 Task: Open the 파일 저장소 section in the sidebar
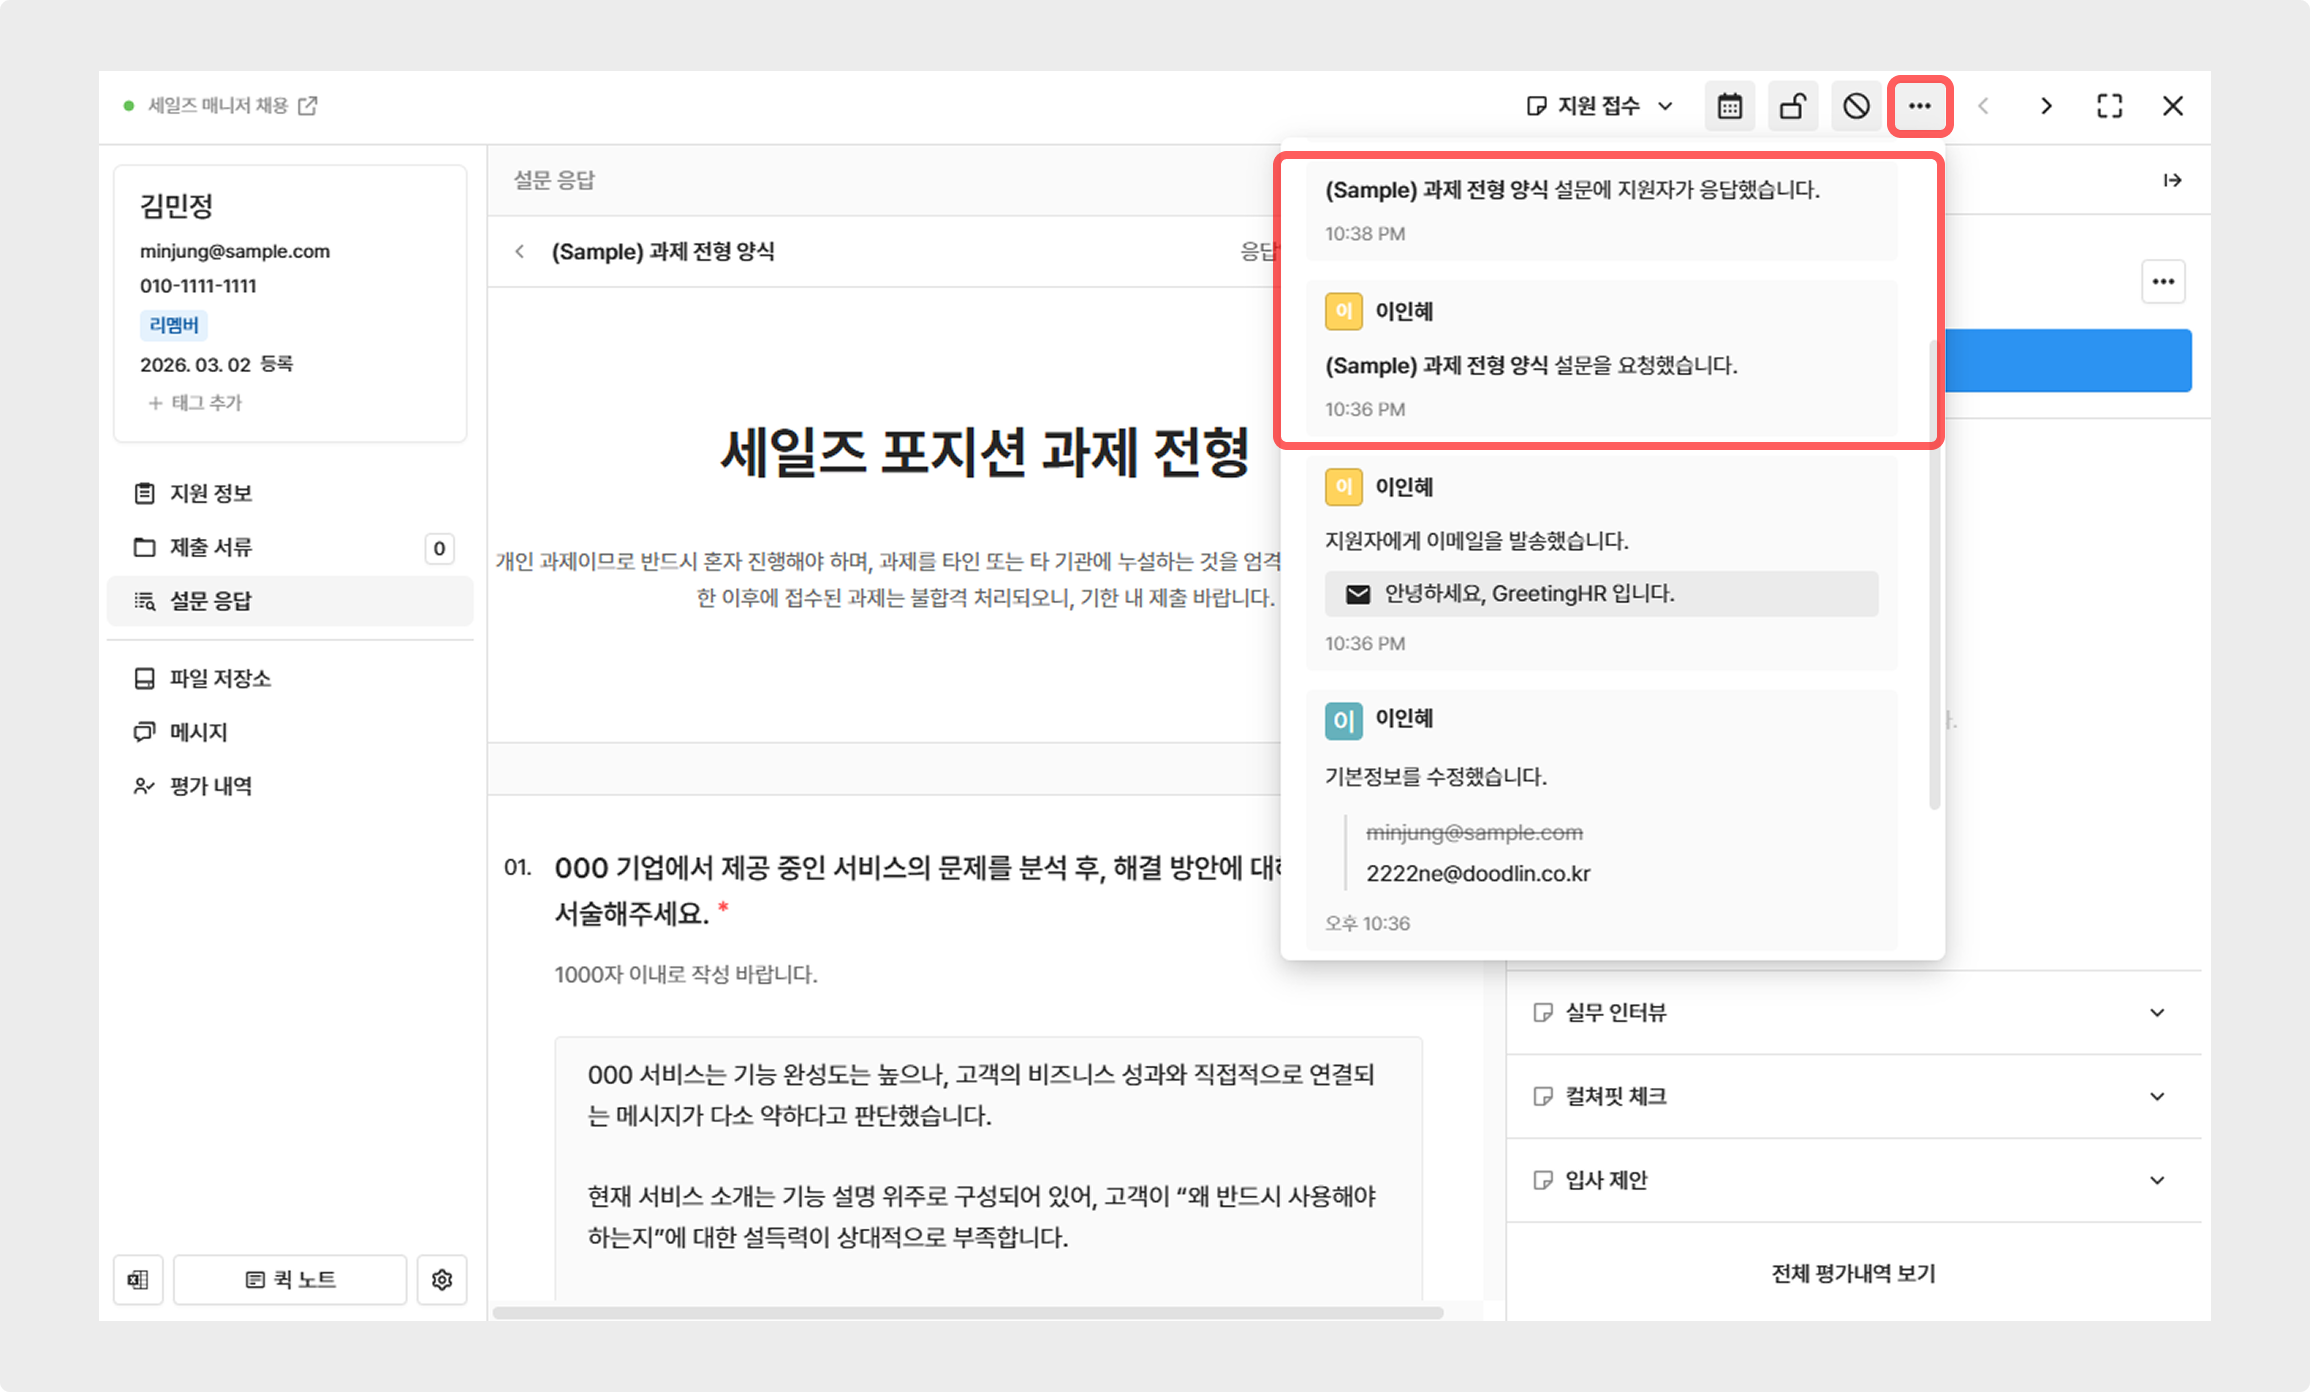pos(290,678)
